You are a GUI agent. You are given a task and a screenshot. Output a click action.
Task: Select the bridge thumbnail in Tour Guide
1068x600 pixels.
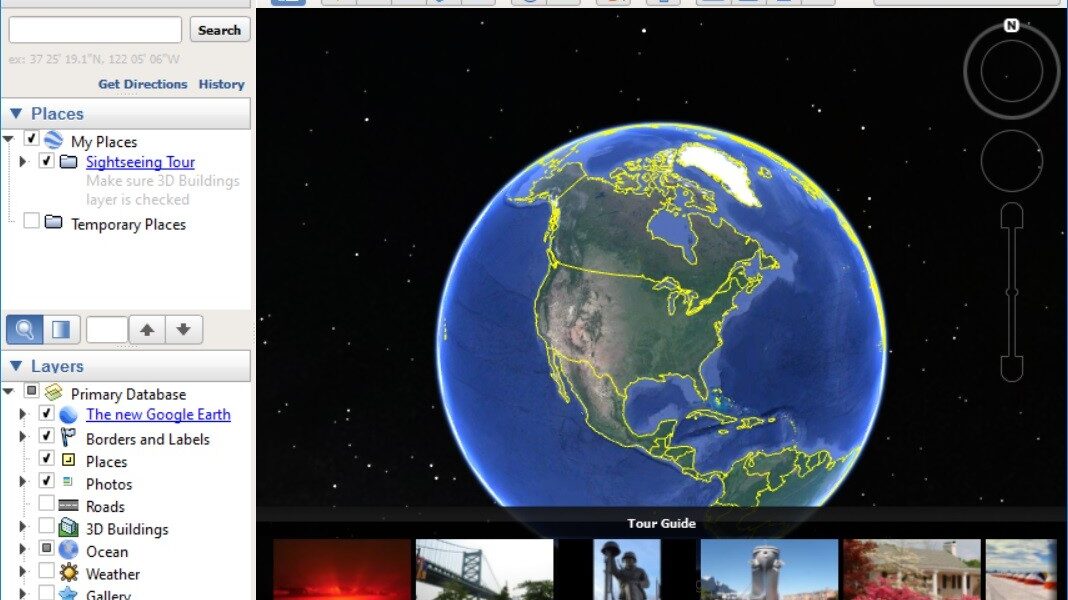point(484,569)
